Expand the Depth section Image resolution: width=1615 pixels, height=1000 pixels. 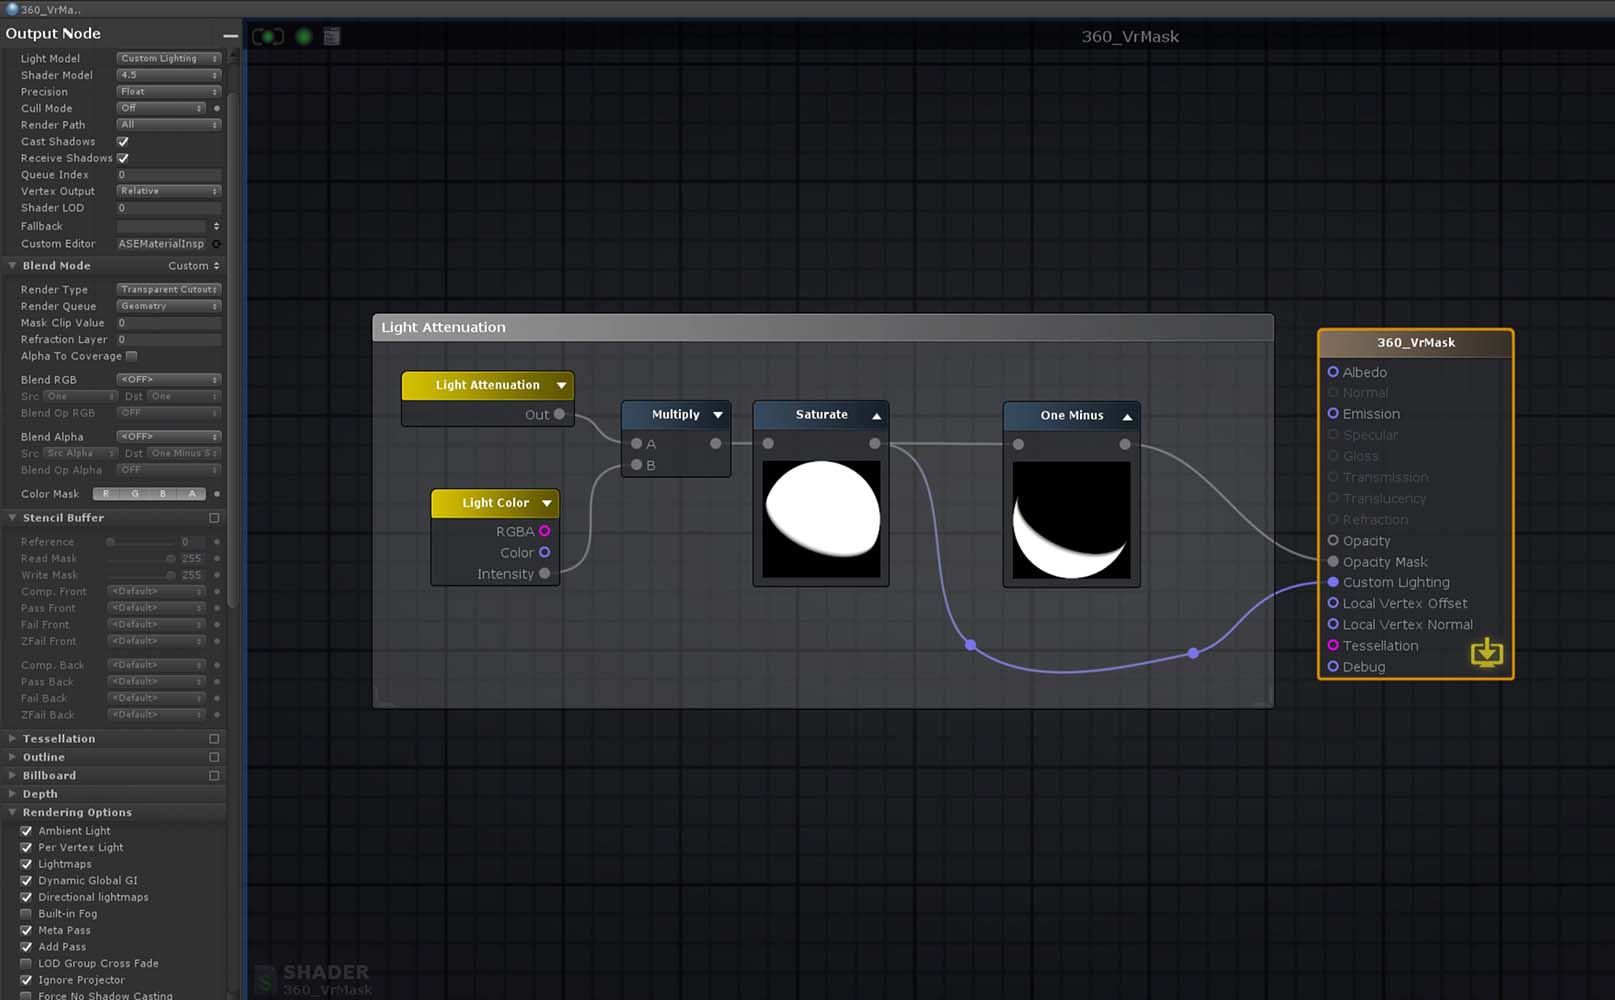12,794
